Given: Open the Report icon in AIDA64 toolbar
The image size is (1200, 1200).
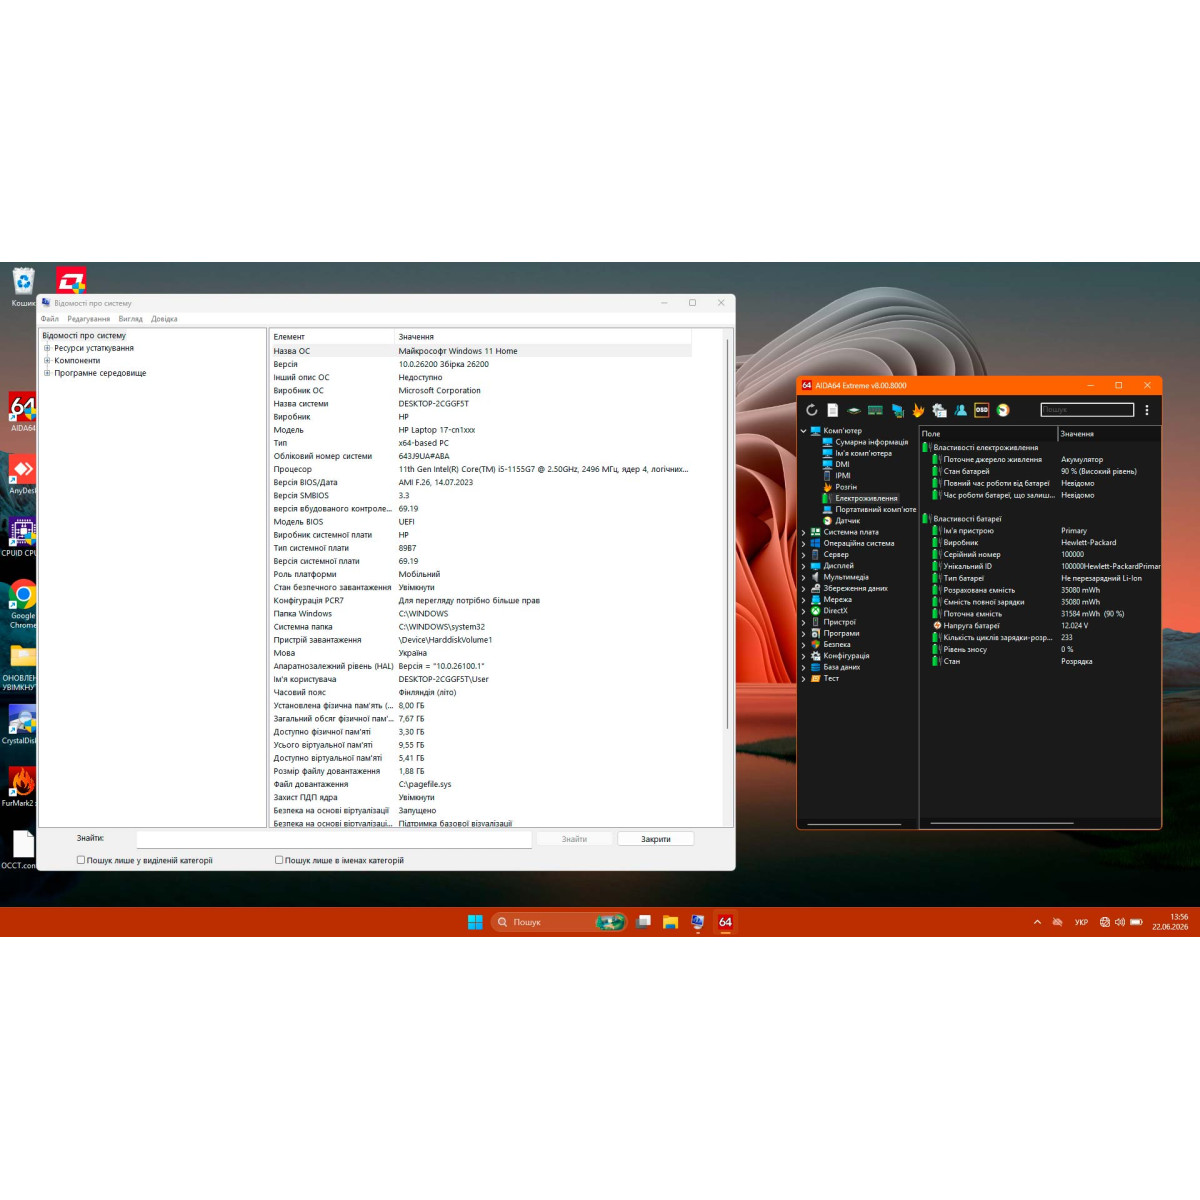Looking at the screenshot, I should 832,410.
